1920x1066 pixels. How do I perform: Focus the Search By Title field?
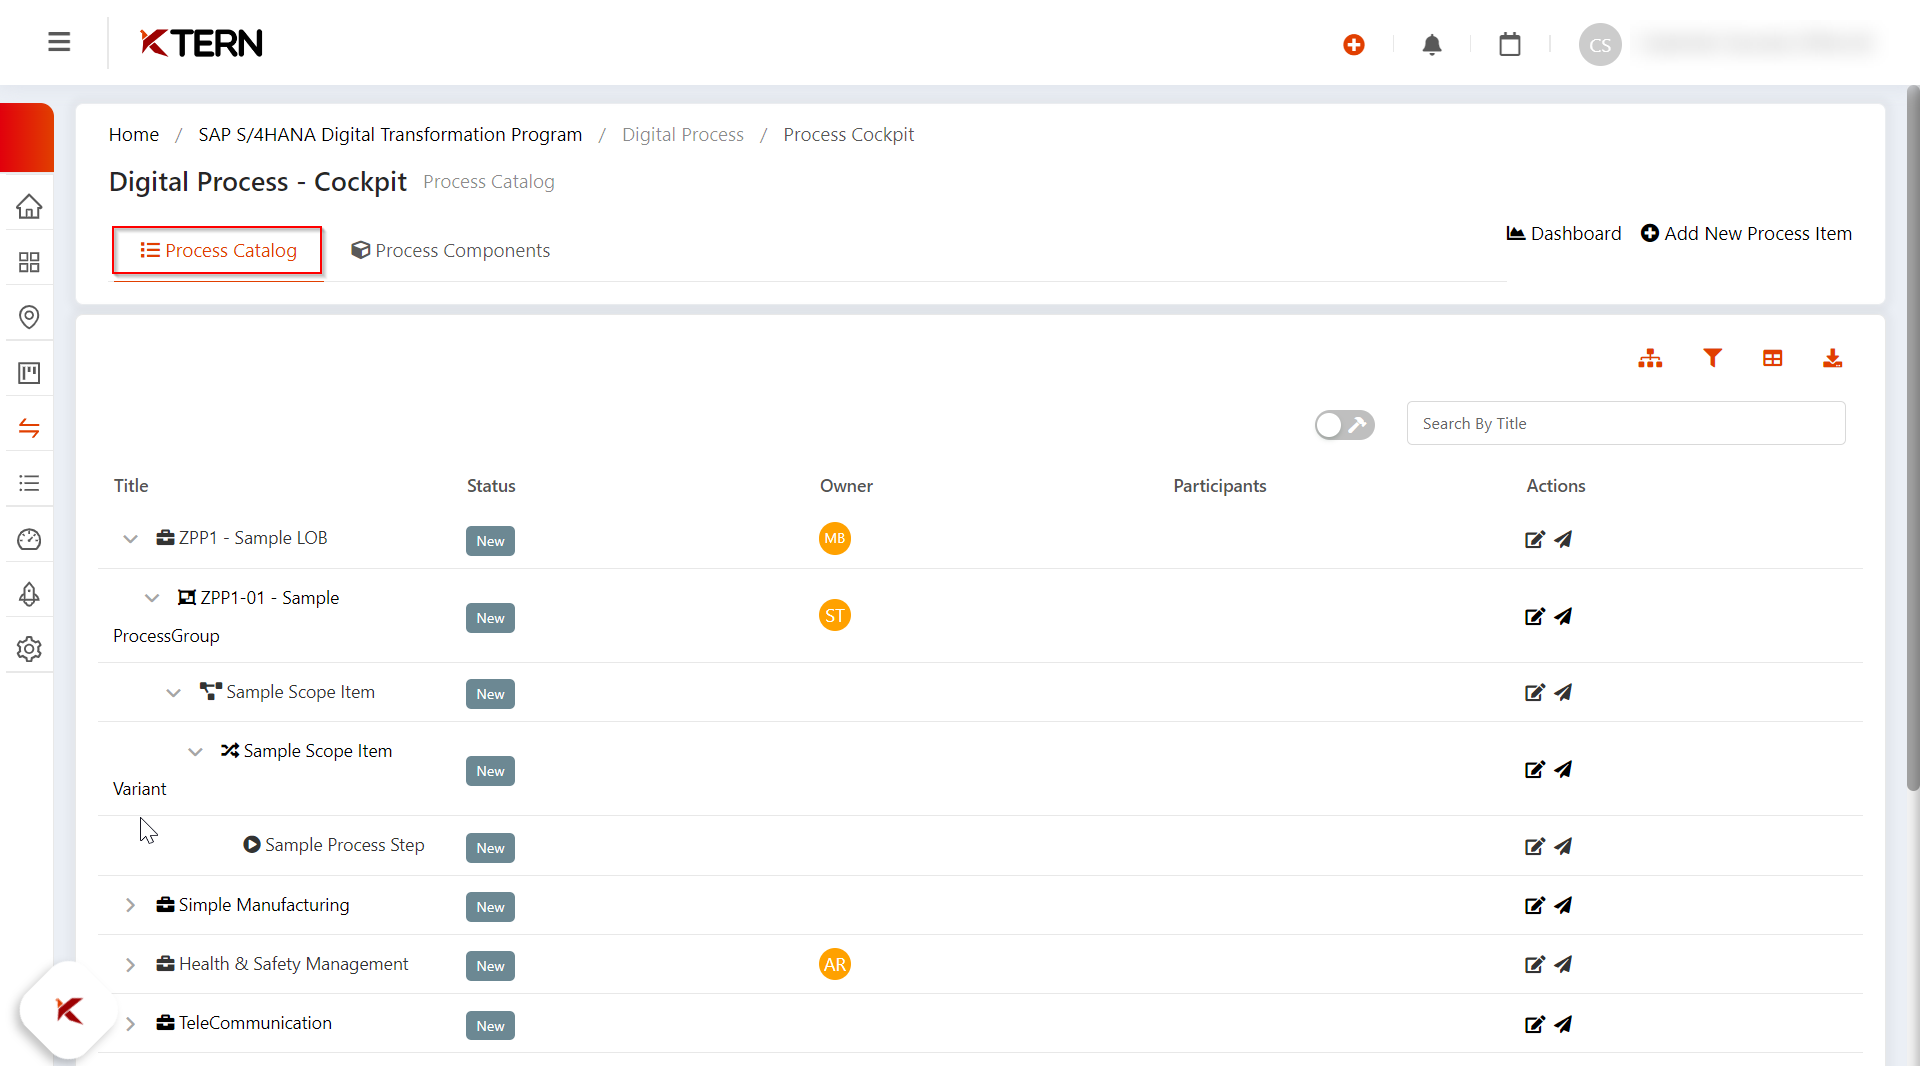pos(1626,423)
